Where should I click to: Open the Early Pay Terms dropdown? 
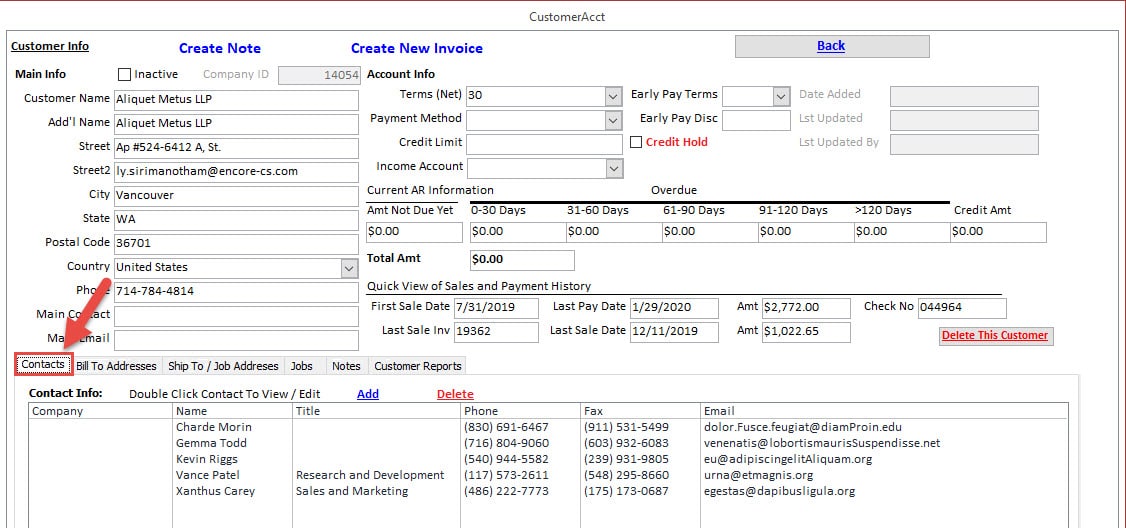pyautogui.click(x=781, y=96)
